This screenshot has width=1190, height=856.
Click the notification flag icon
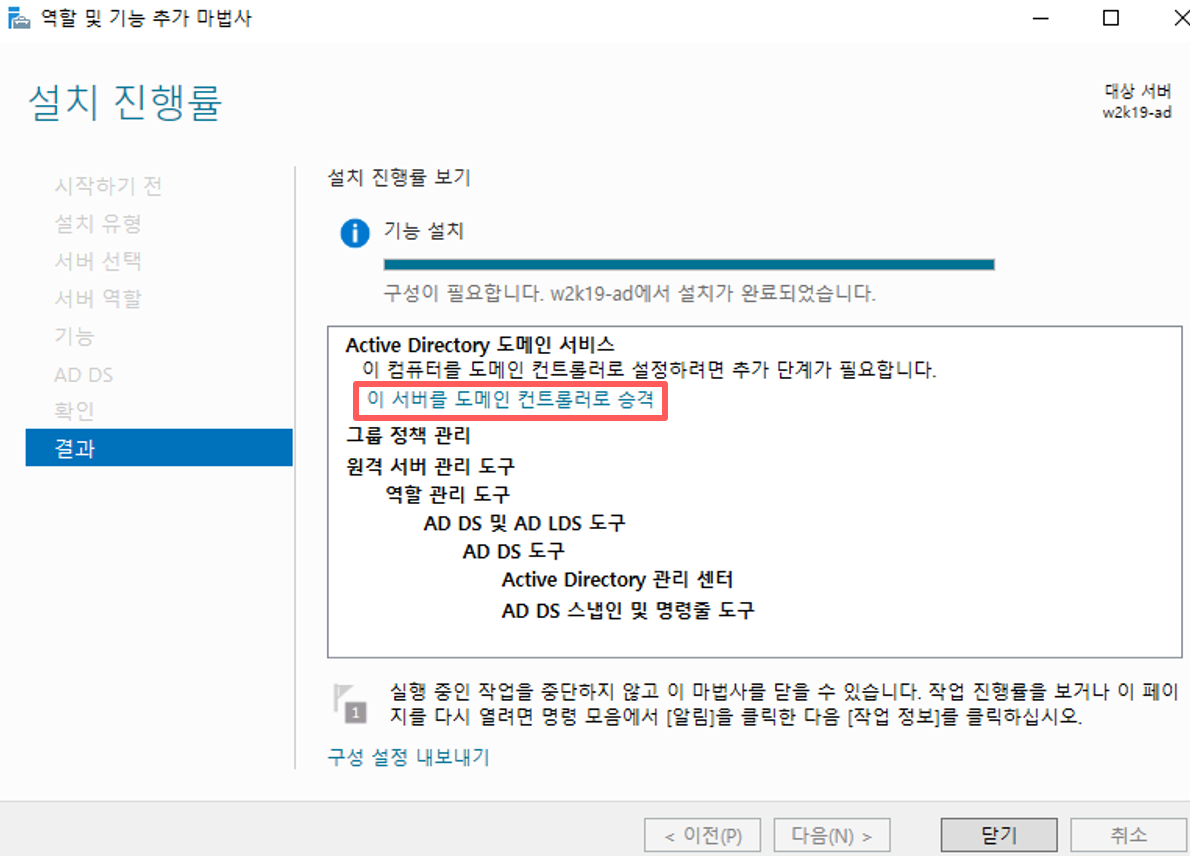pyautogui.click(x=349, y=703)
